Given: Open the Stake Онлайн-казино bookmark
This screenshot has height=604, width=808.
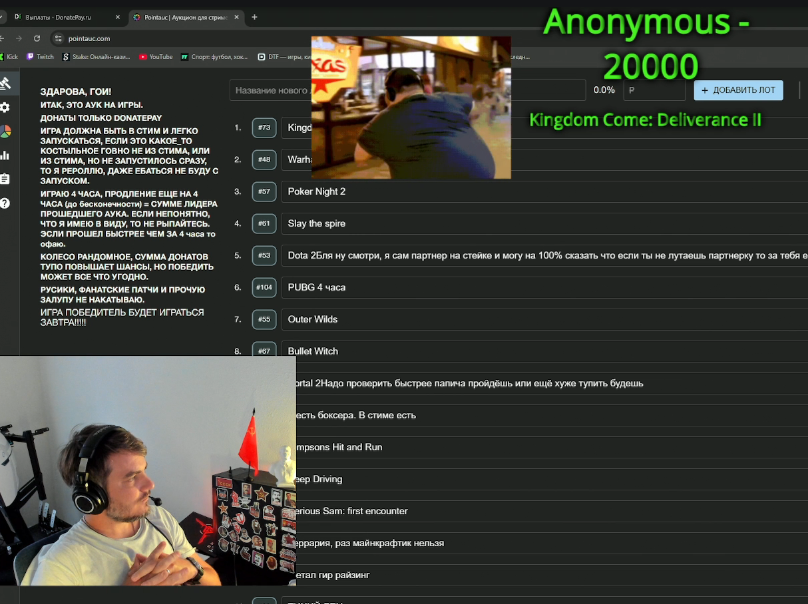Looking at the screenshot, I should pyautogui.click(x=97, y=57).
